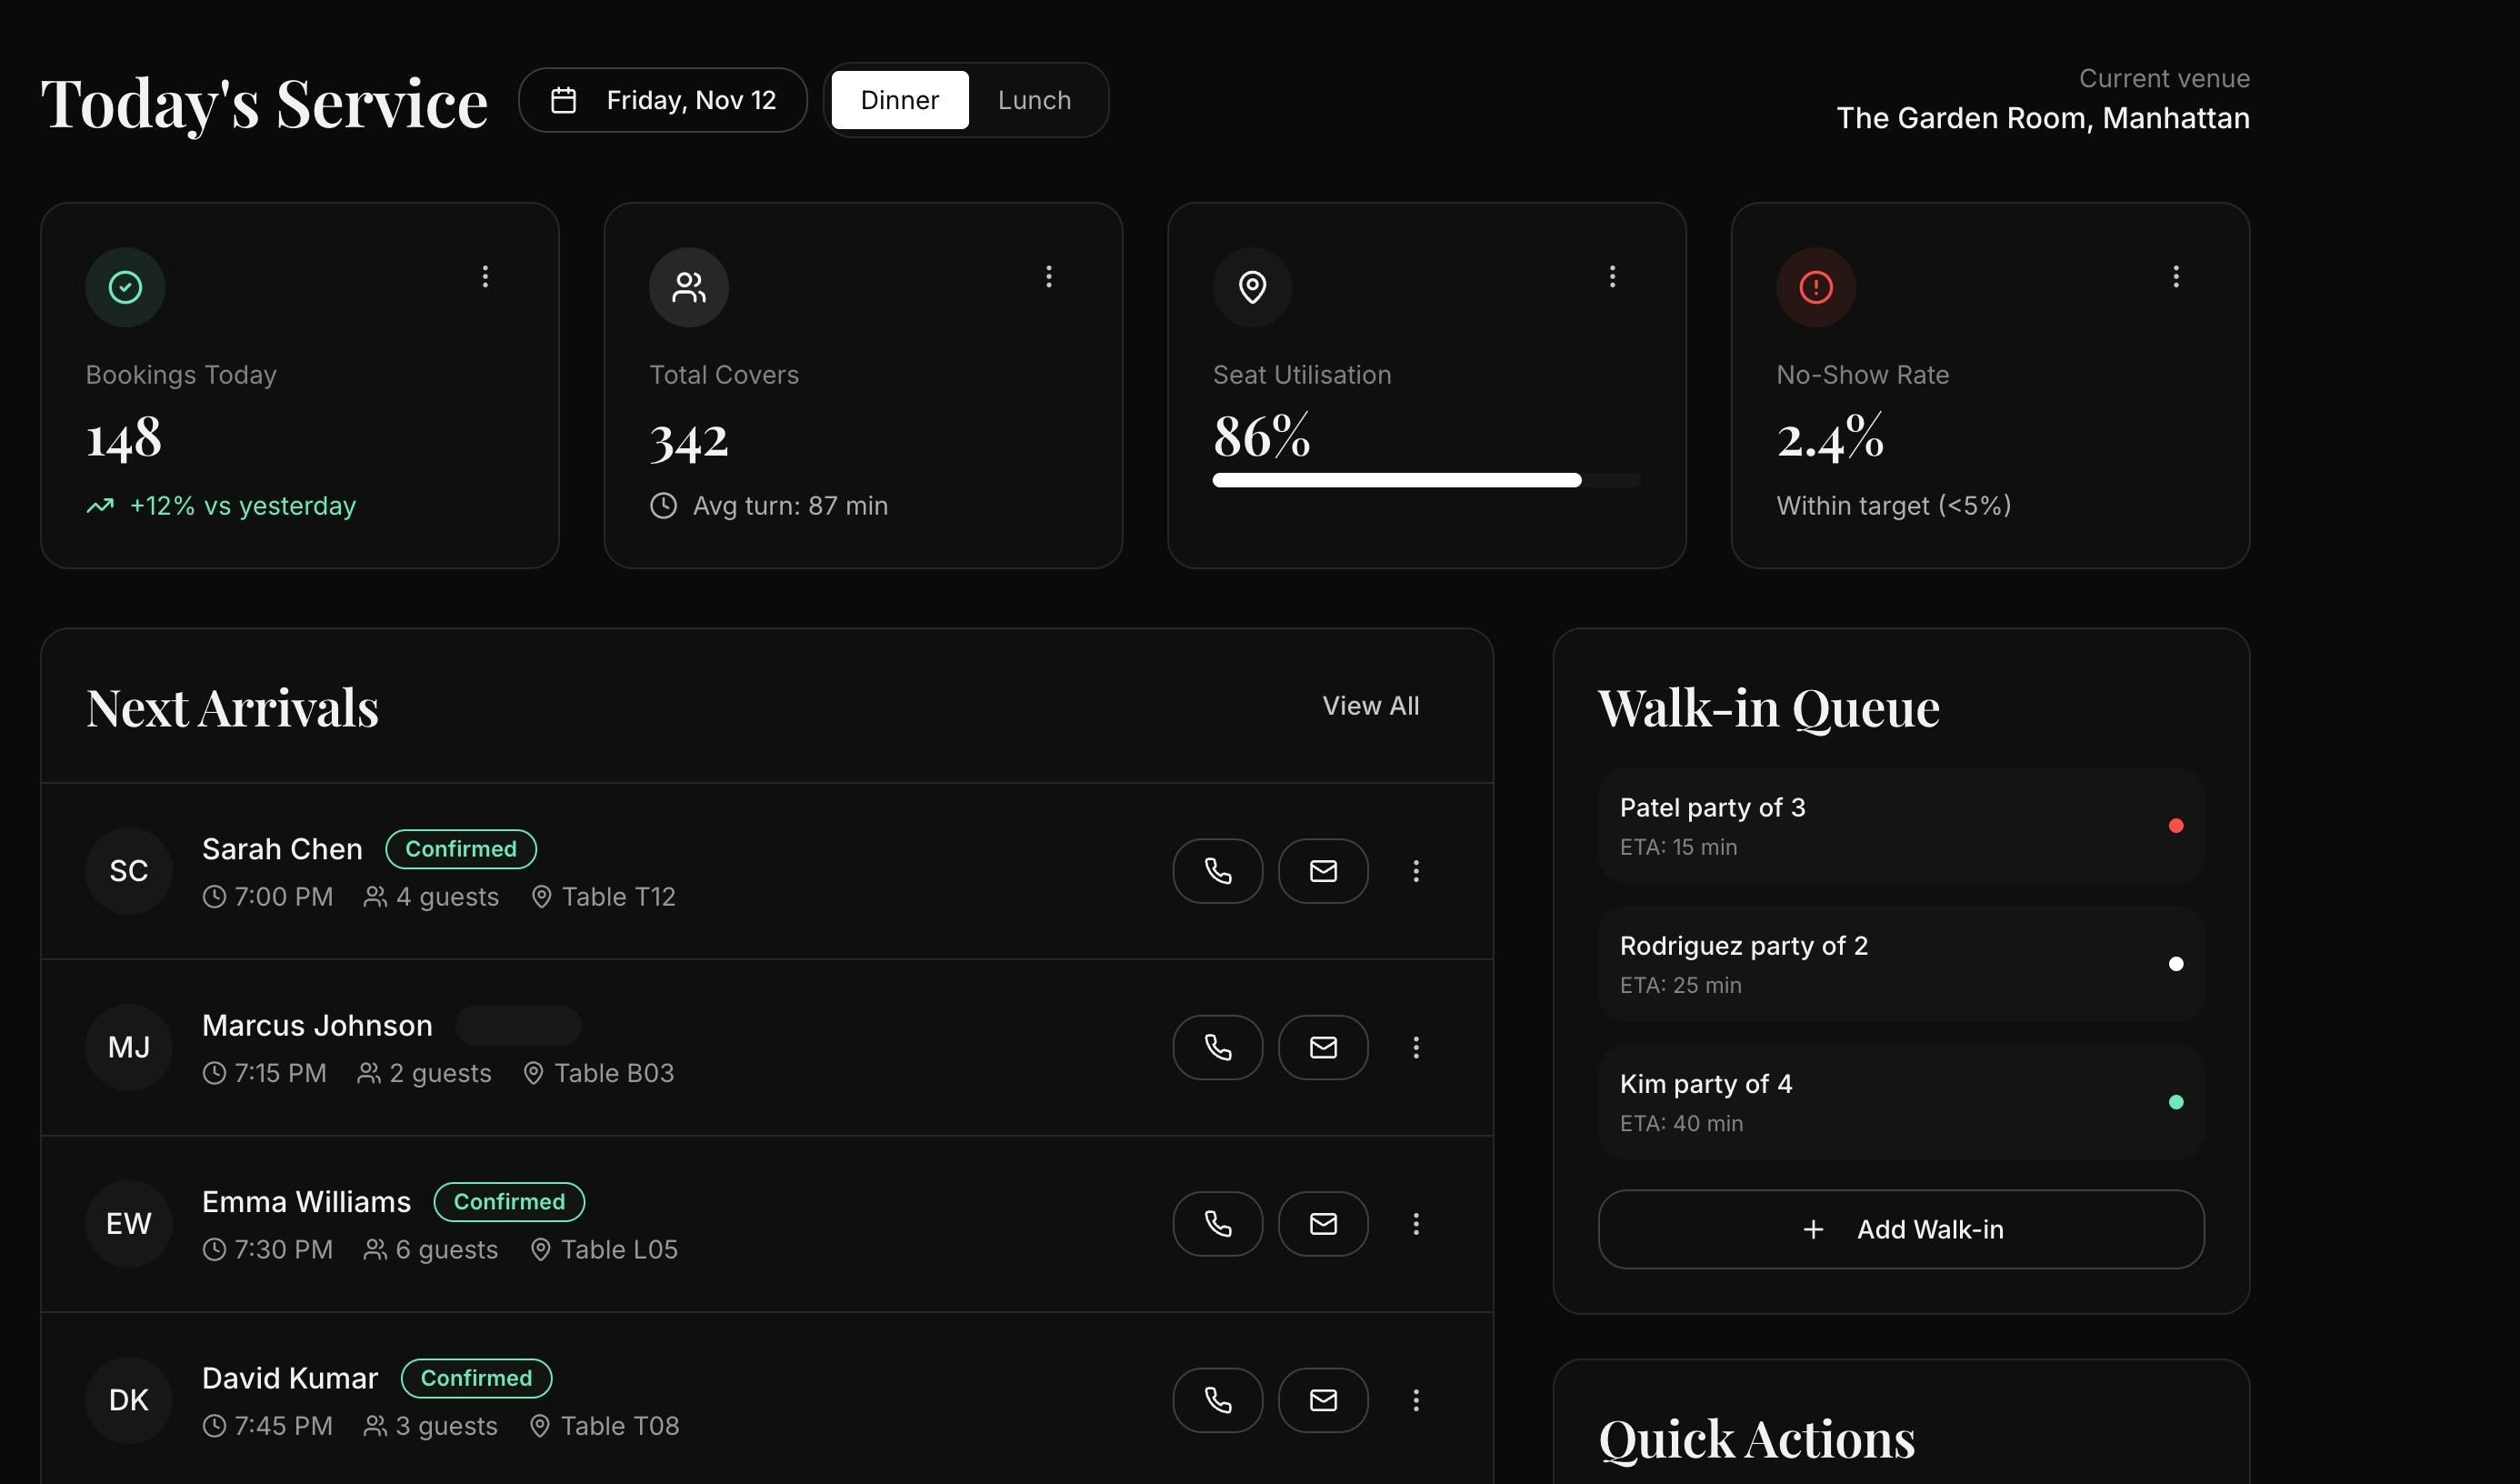Open the Bookings Today options menu

[x=485, y=276]
